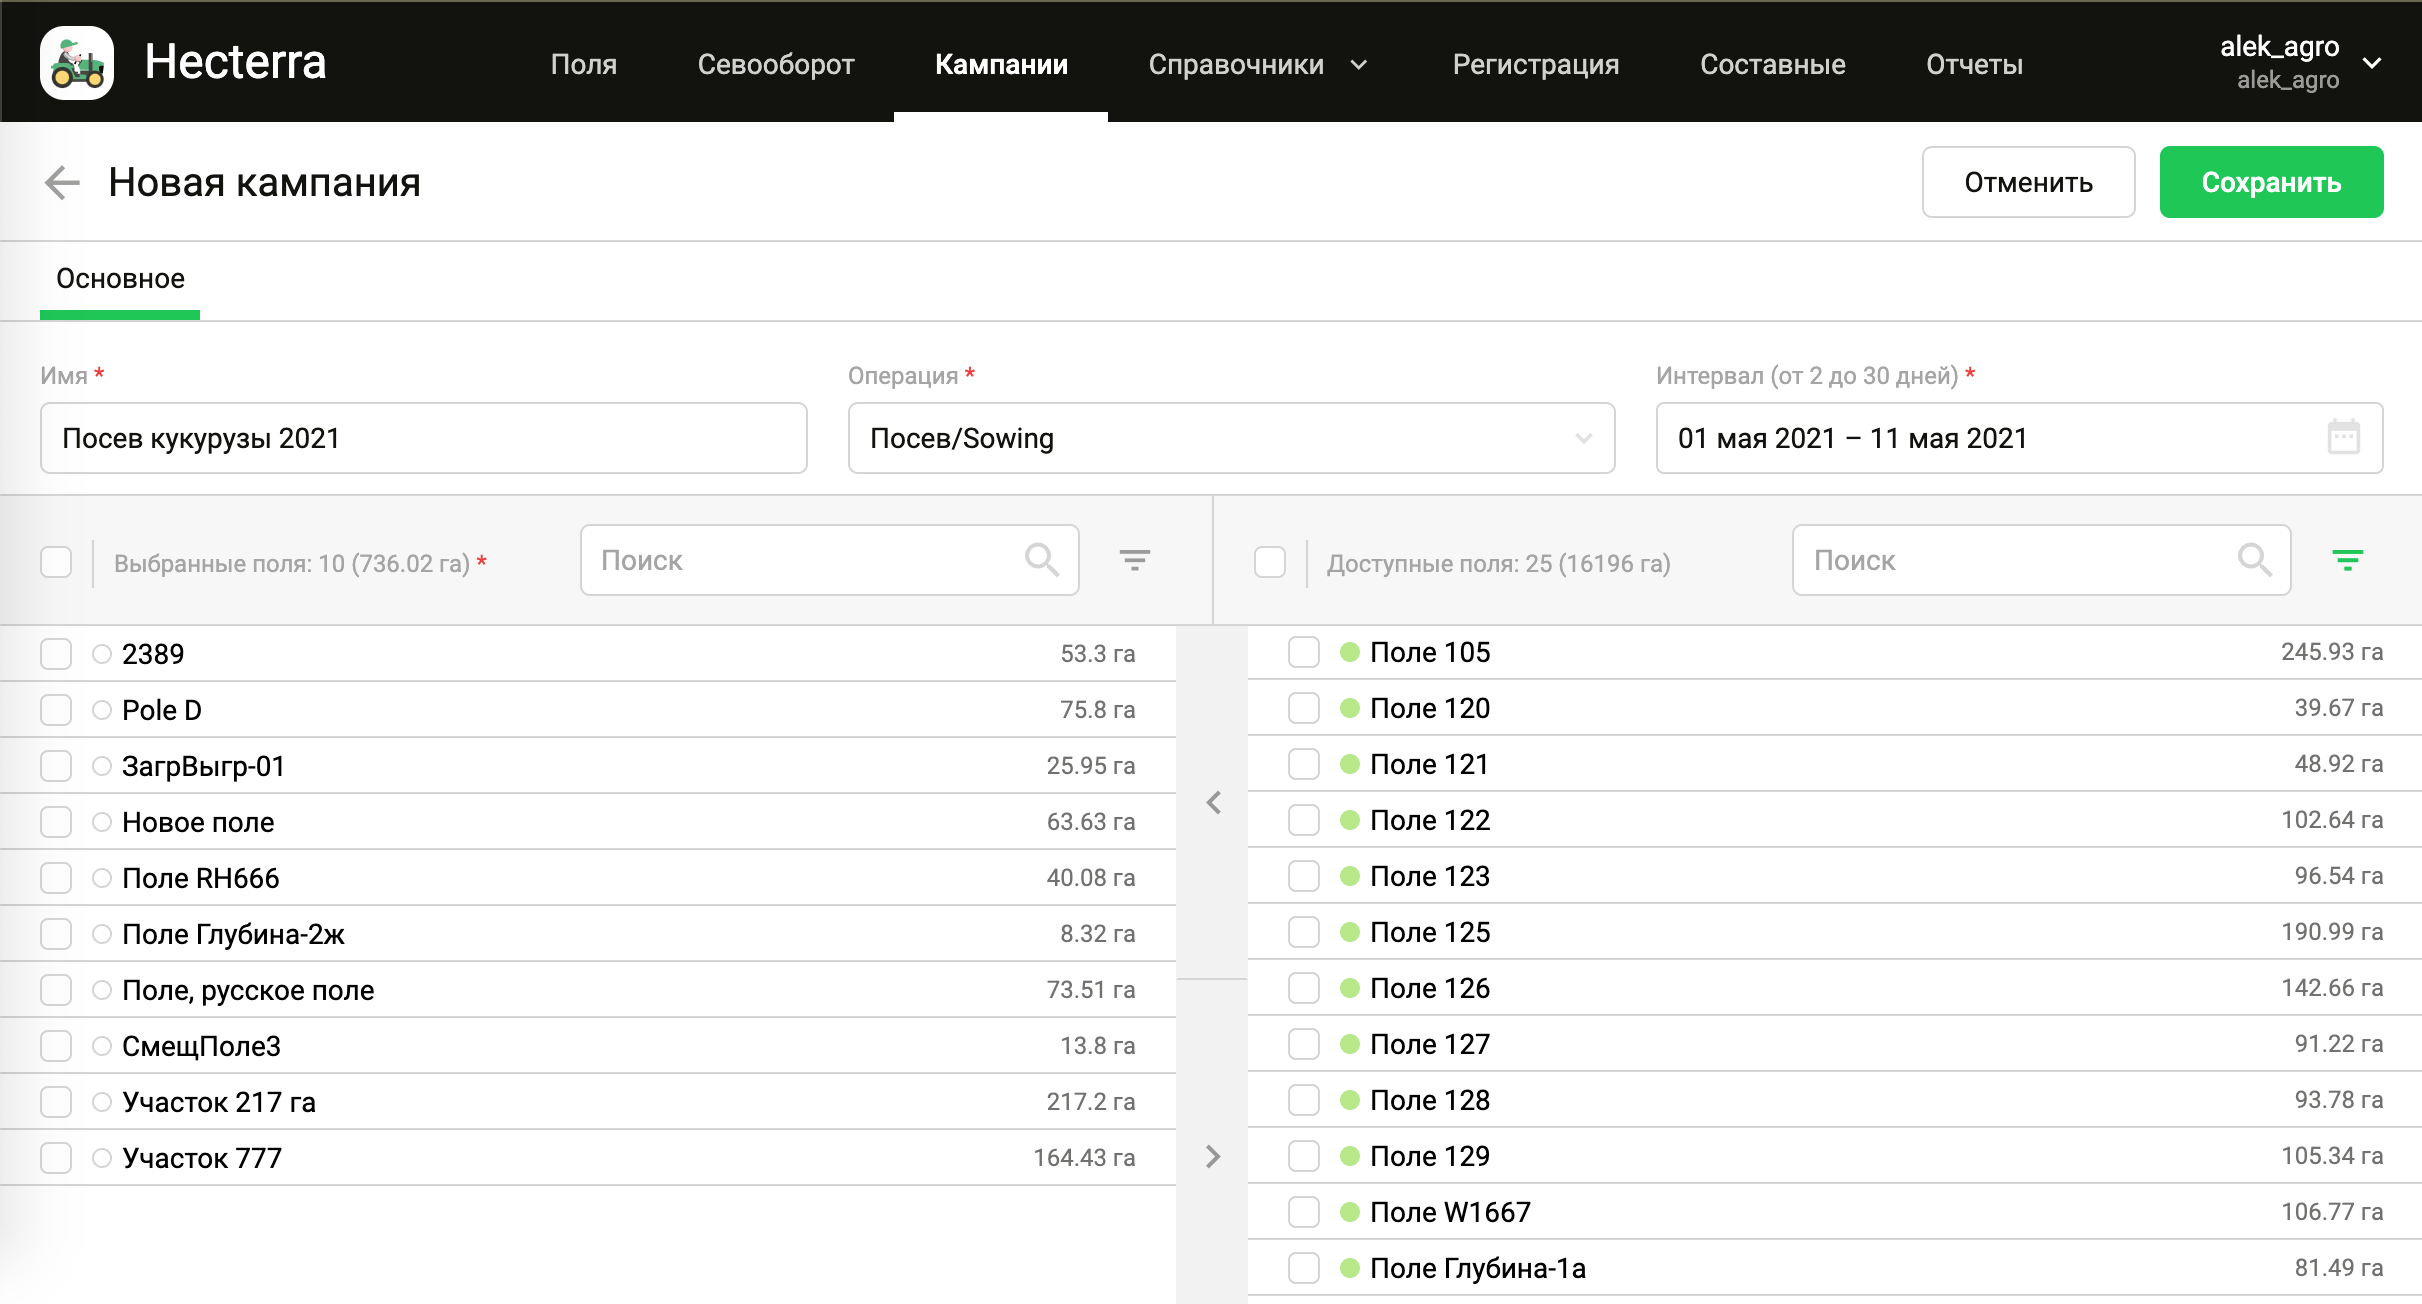
Task: Check the box for field Pole D
Action: pyautogui.click(x=56, y=710)
